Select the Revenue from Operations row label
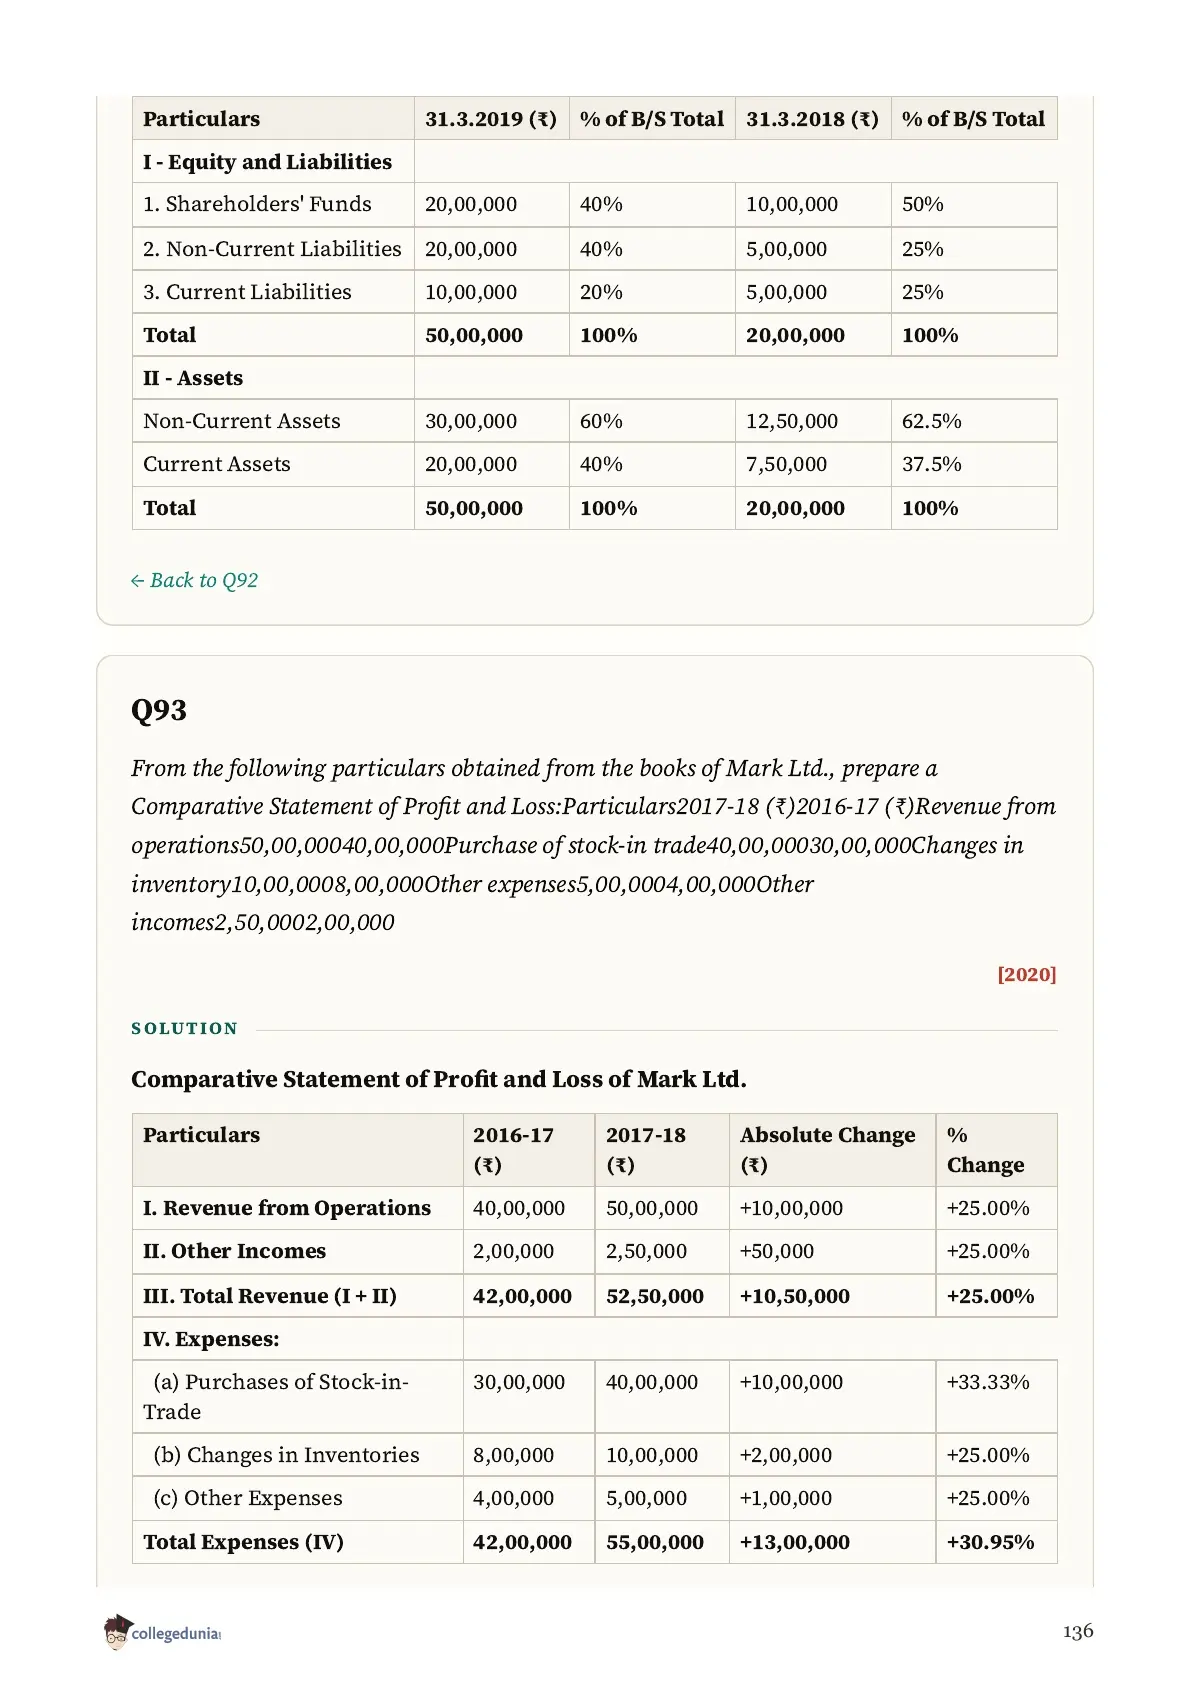This screenshot has height=1684, width=1190. coord(287,1208)
